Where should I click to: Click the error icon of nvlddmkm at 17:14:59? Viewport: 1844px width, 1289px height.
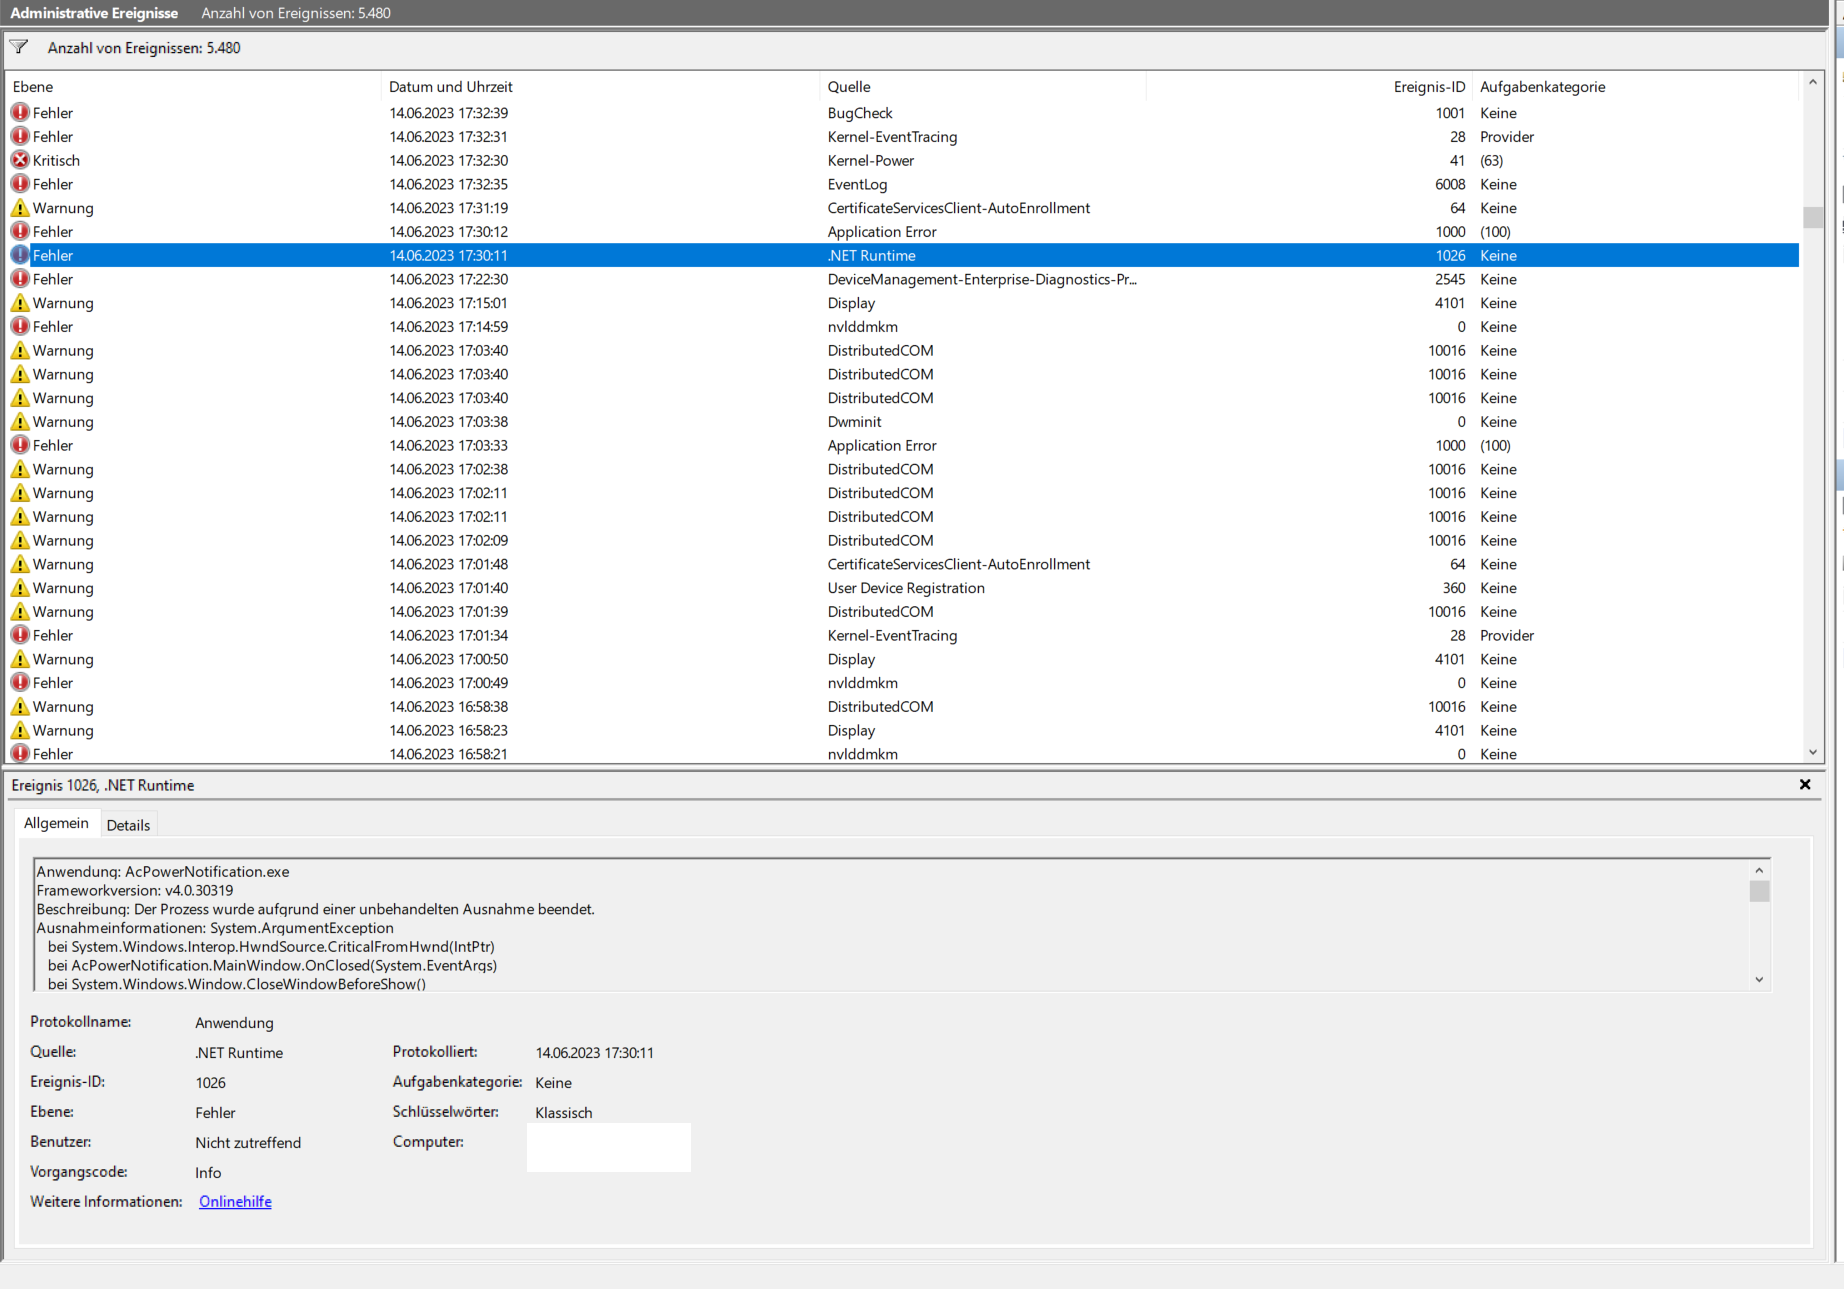coord(20,327)
